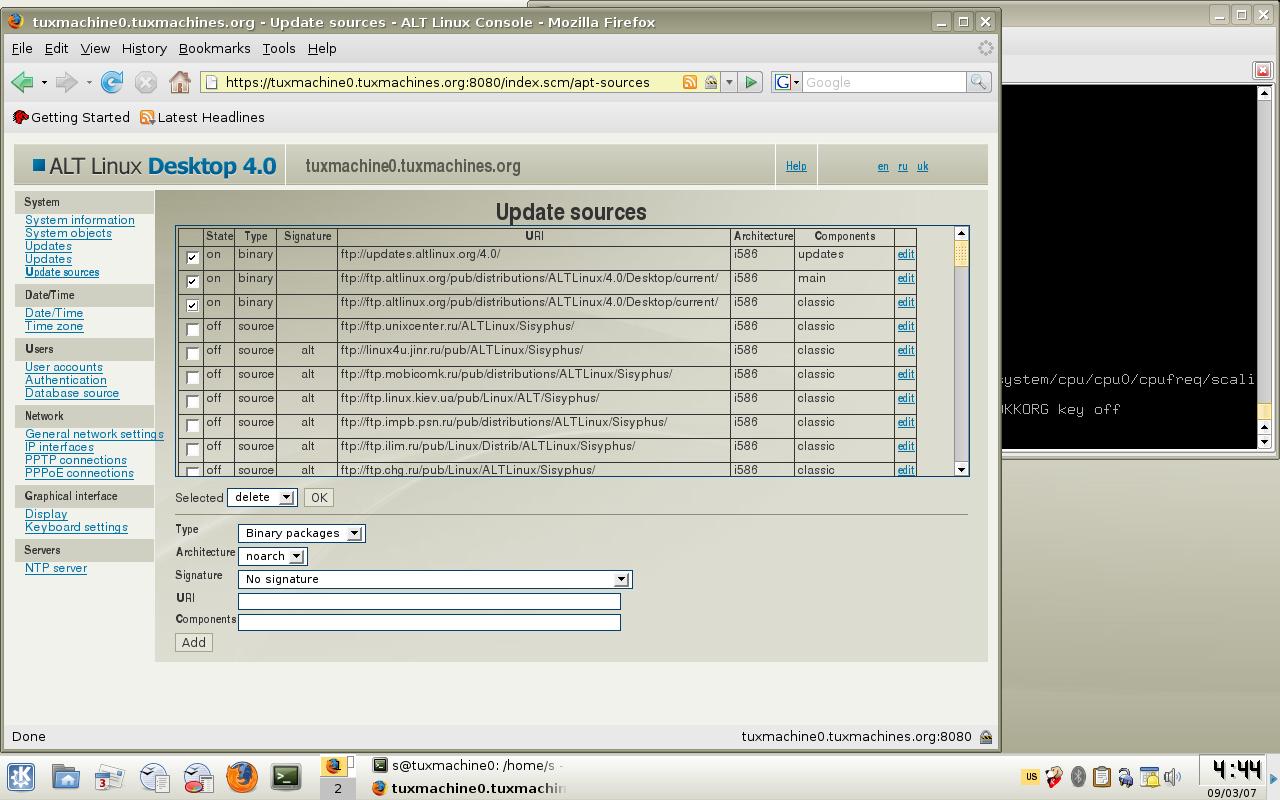Image resolution: width=1280 pixels, height=800 pixels.
Task: Enable the ftp.unixcenter.ru source checkbox
Action: click(193, 329)
